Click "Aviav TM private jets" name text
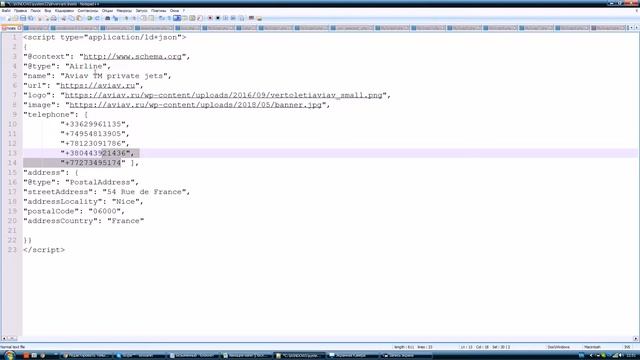The height and width of the screenshot is (360, 640). point(114,76)
